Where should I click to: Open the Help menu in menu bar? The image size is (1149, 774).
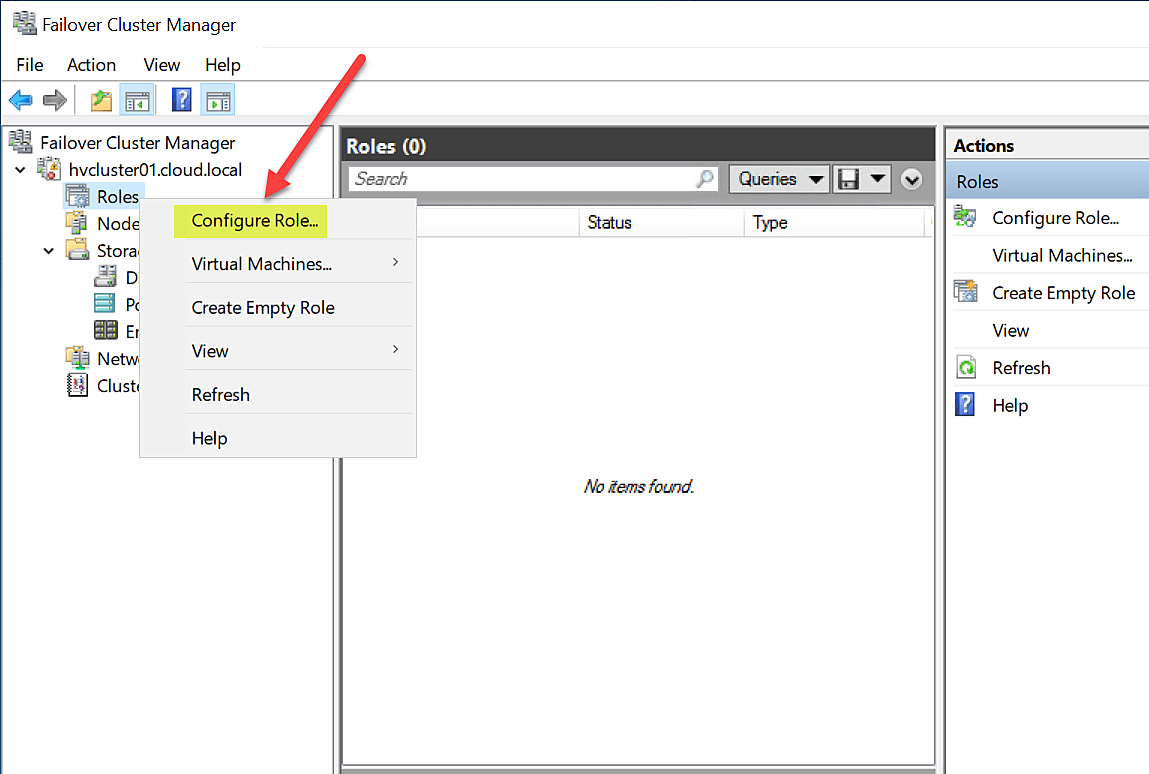coord(223,64)
